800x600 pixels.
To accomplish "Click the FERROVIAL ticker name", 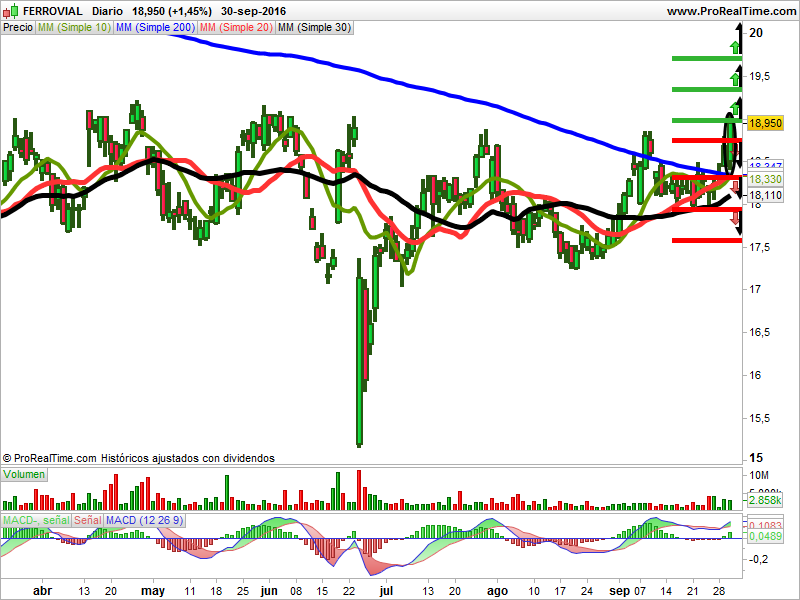I will [x=53, y=11].
